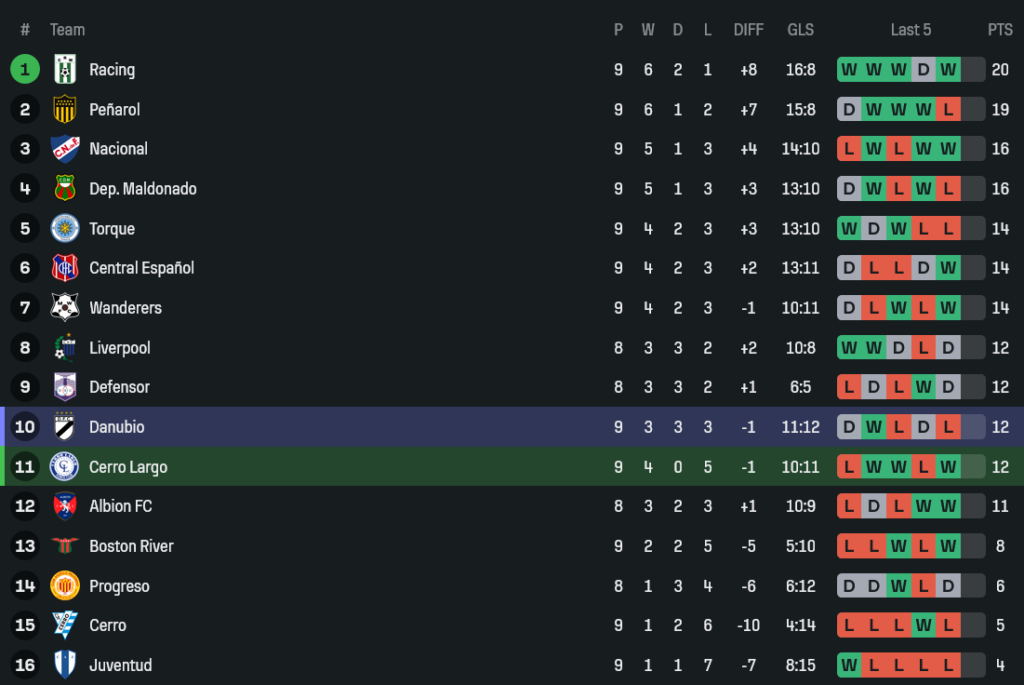The height and width of the screenshot is (685, 1024).
Task: Click the Wanderers team logo
Action: (65, 307)
